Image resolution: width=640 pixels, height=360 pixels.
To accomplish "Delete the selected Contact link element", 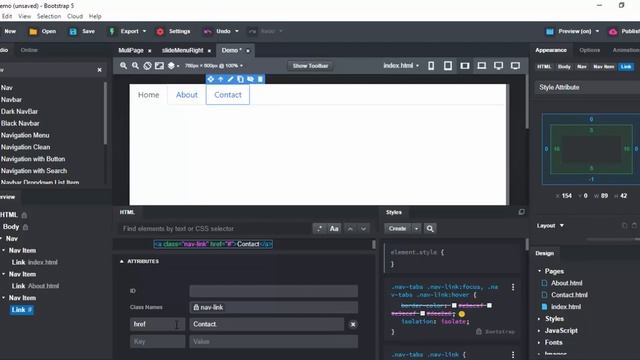I will click(260, 79).
